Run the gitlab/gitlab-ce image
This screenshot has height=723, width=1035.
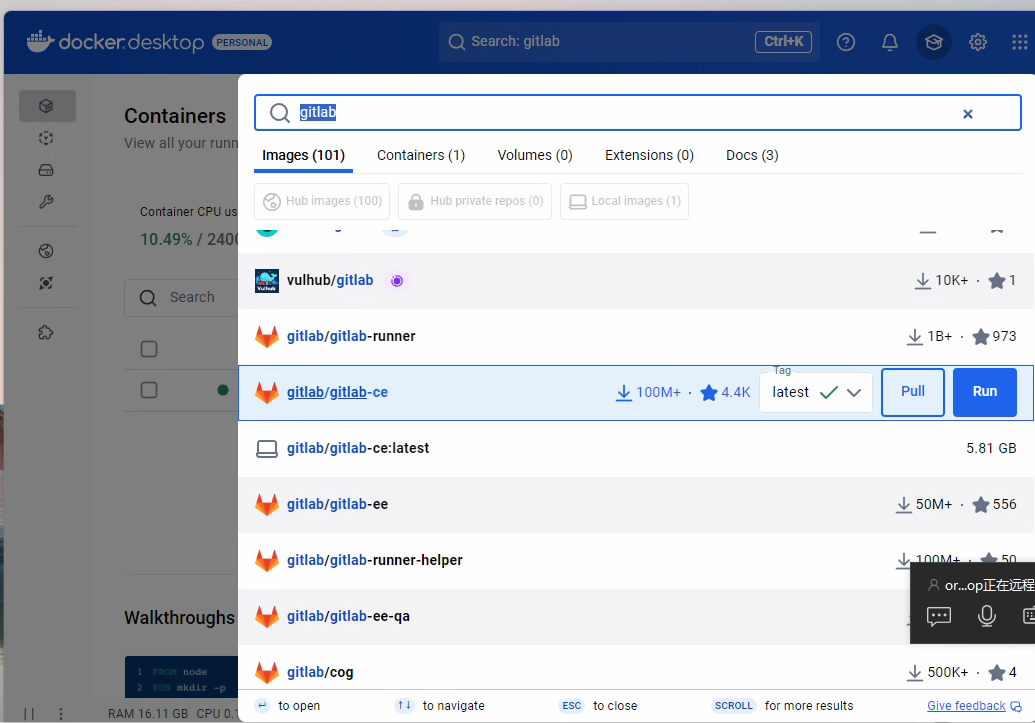(x=985, y=392)
